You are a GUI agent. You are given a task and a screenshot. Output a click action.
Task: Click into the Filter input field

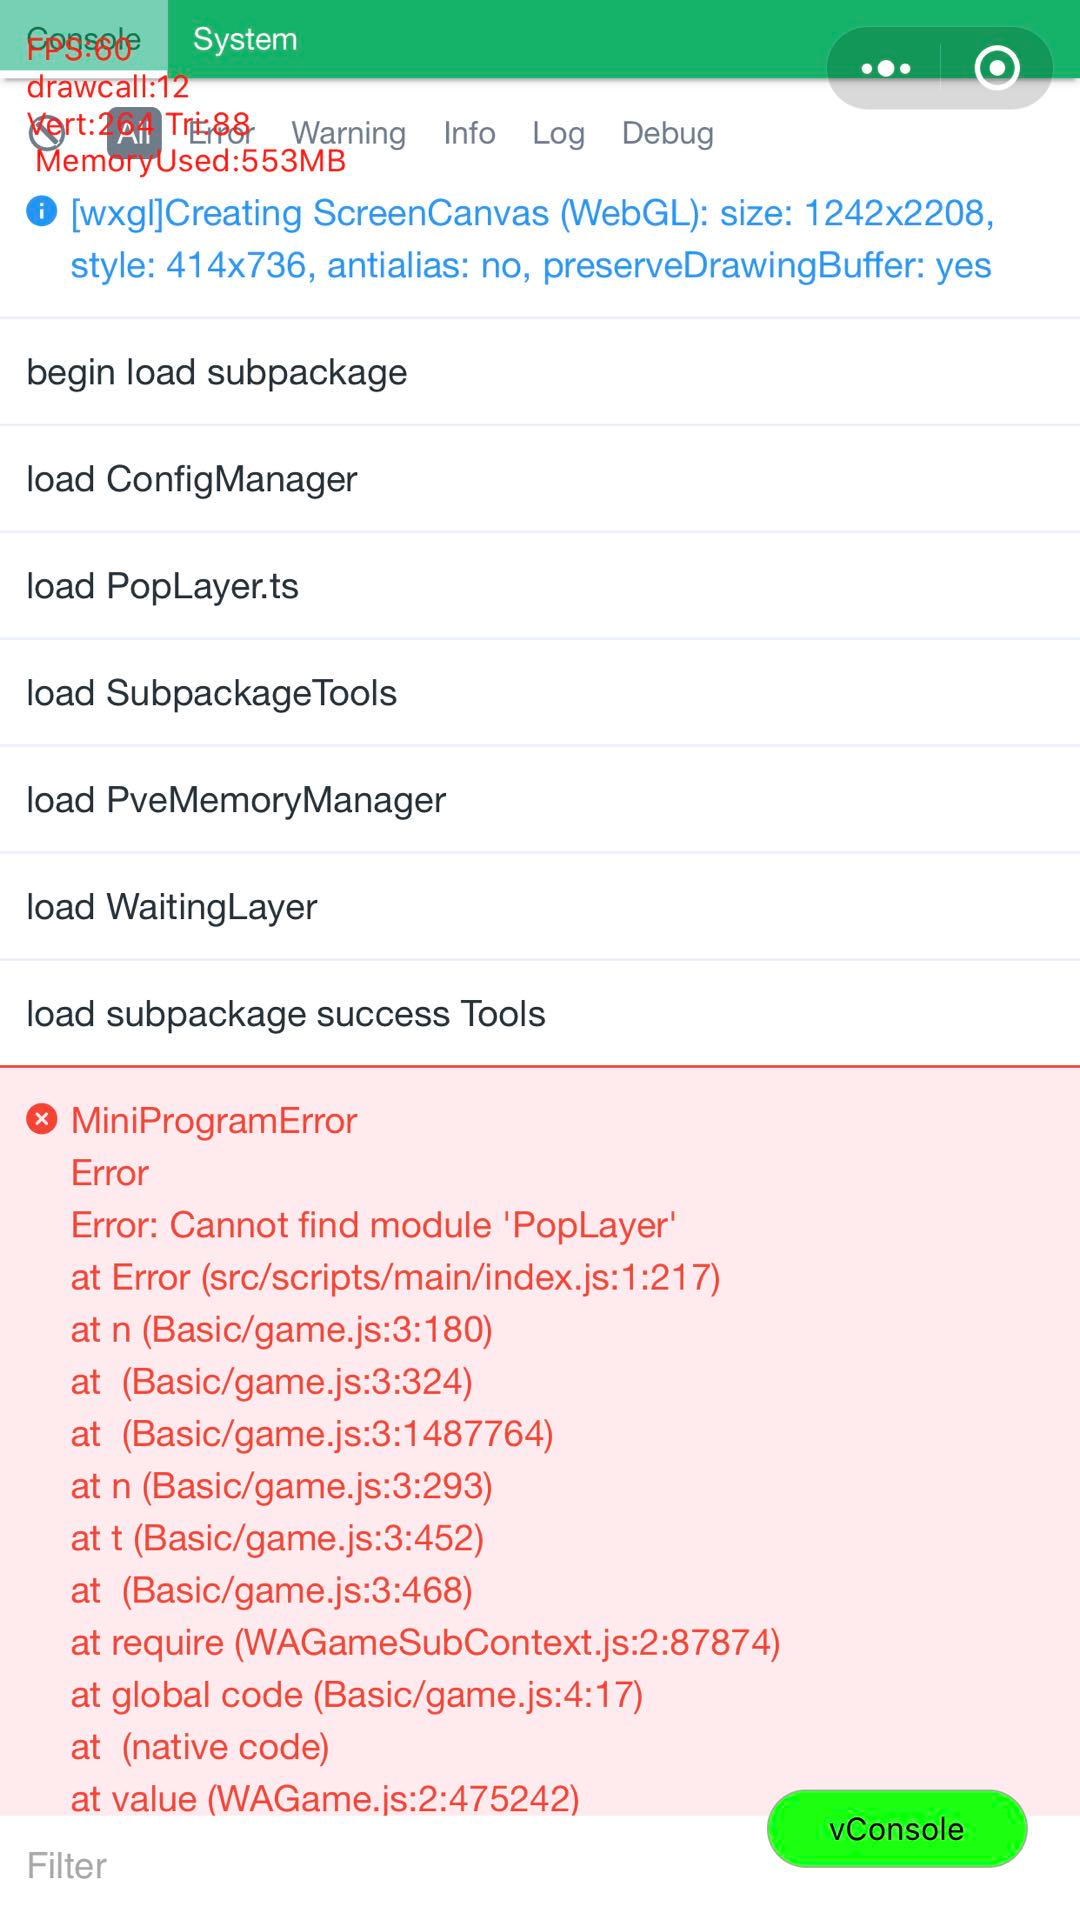[x=380, y=1866]
